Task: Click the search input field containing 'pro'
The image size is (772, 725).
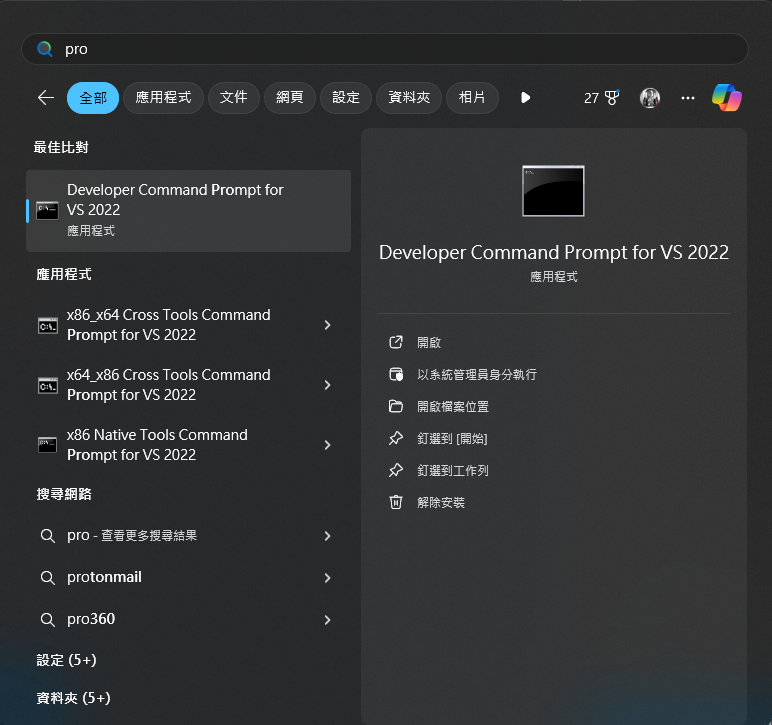Action: click(385, 49)
